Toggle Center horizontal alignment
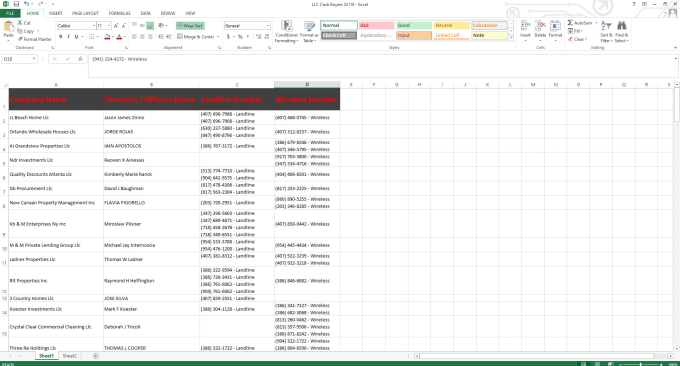The width and height of the screenshot is (680, 366). tap(142, 37)
